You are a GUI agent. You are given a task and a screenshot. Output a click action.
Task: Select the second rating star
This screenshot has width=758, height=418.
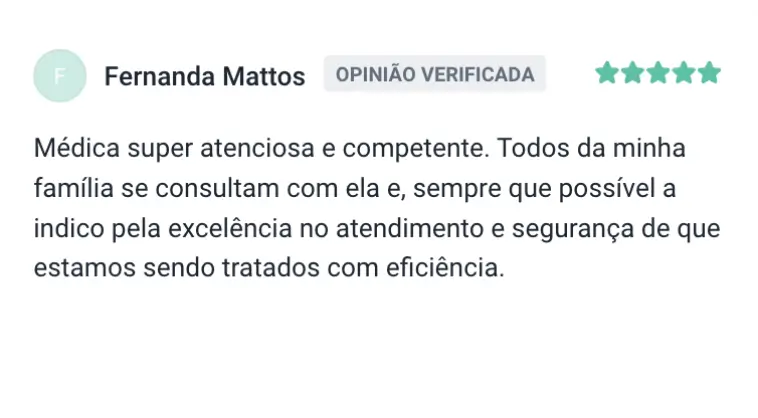tap(632, 73)
